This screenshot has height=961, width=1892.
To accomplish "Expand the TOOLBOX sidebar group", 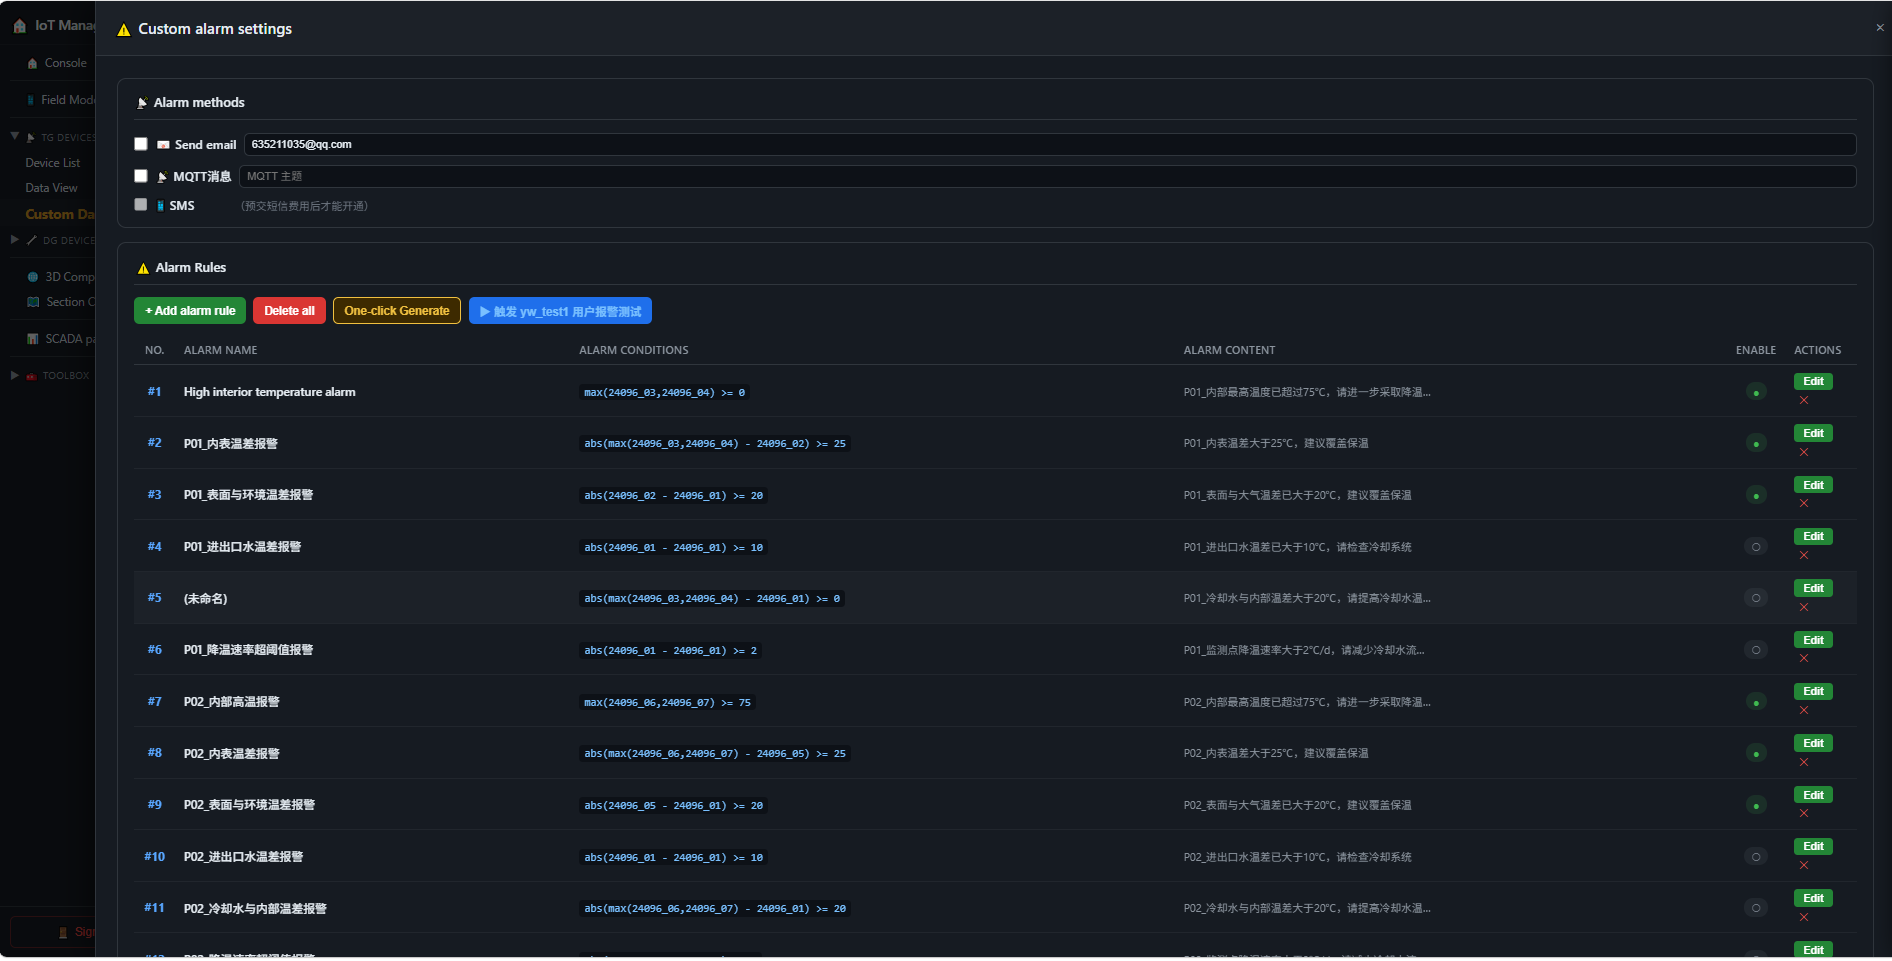I will pos(15,375).
